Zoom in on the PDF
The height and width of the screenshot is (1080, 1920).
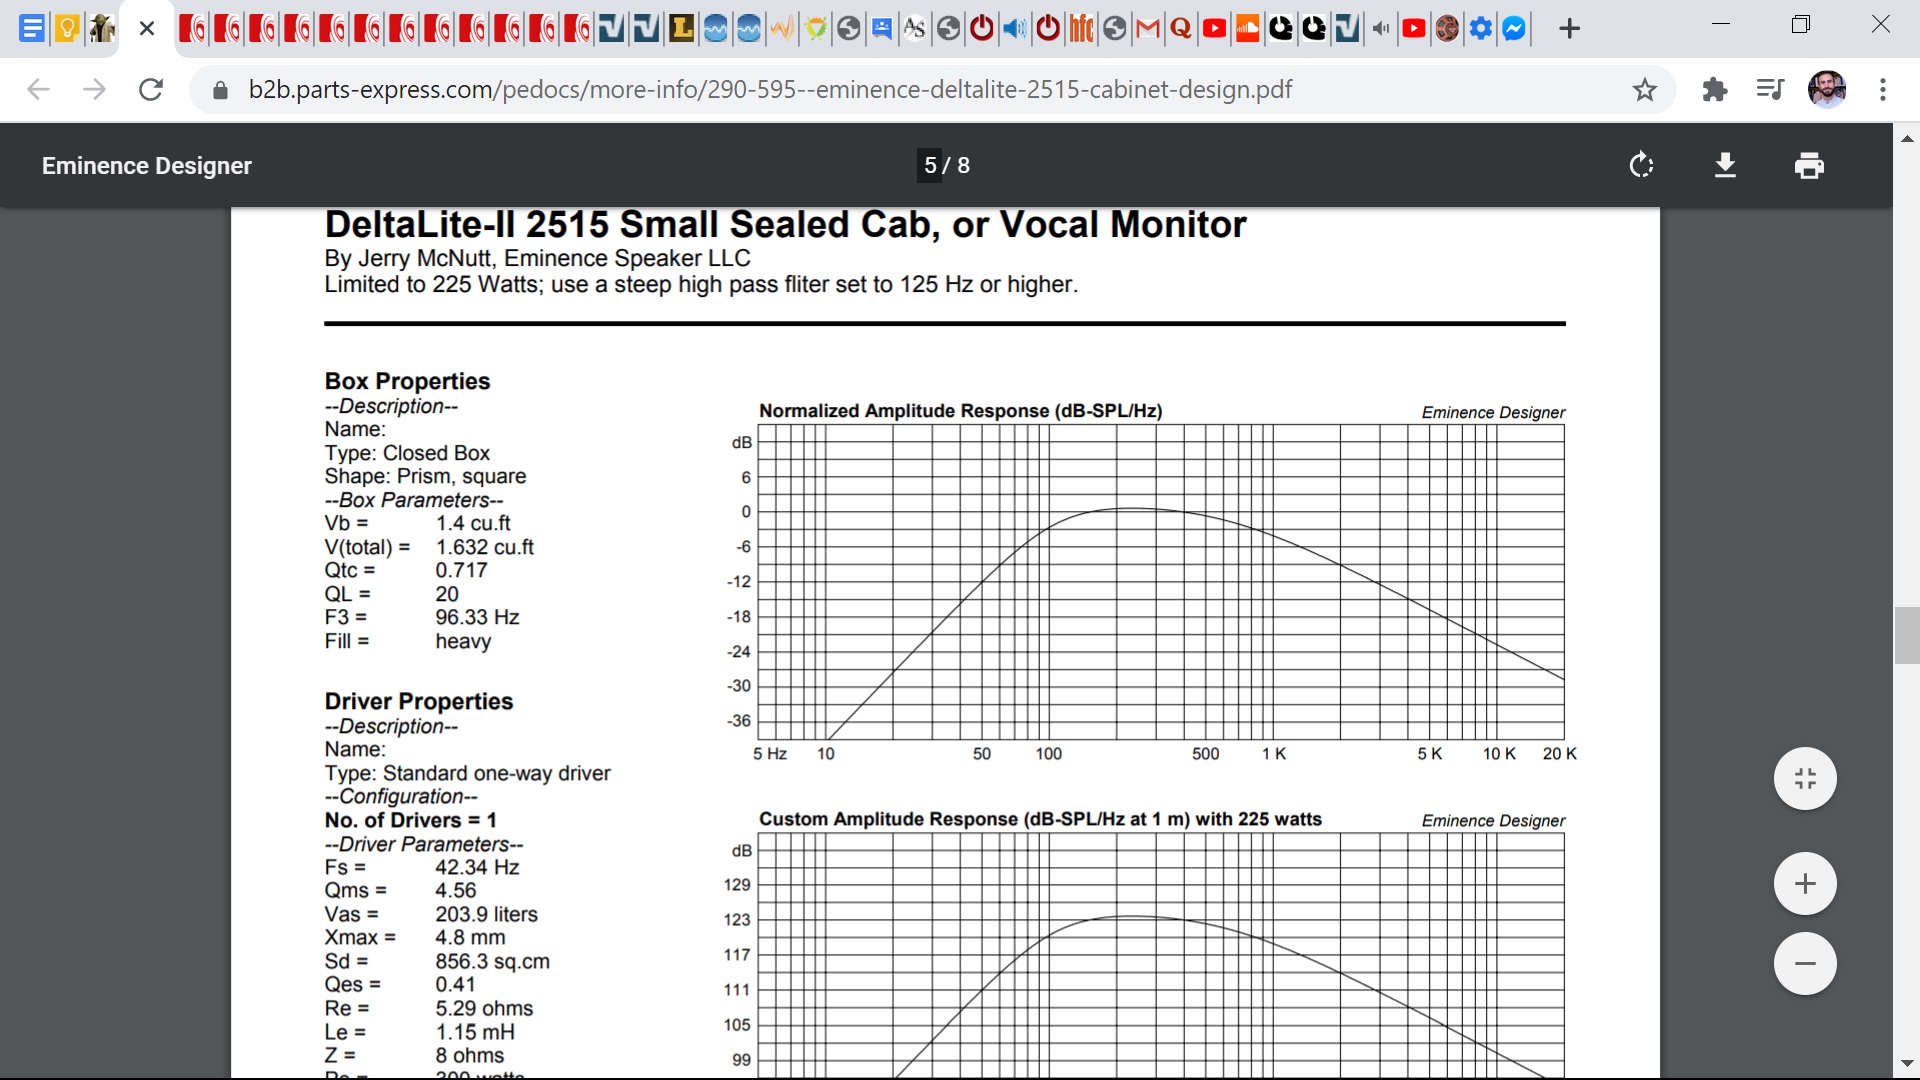pos(1805,883)
